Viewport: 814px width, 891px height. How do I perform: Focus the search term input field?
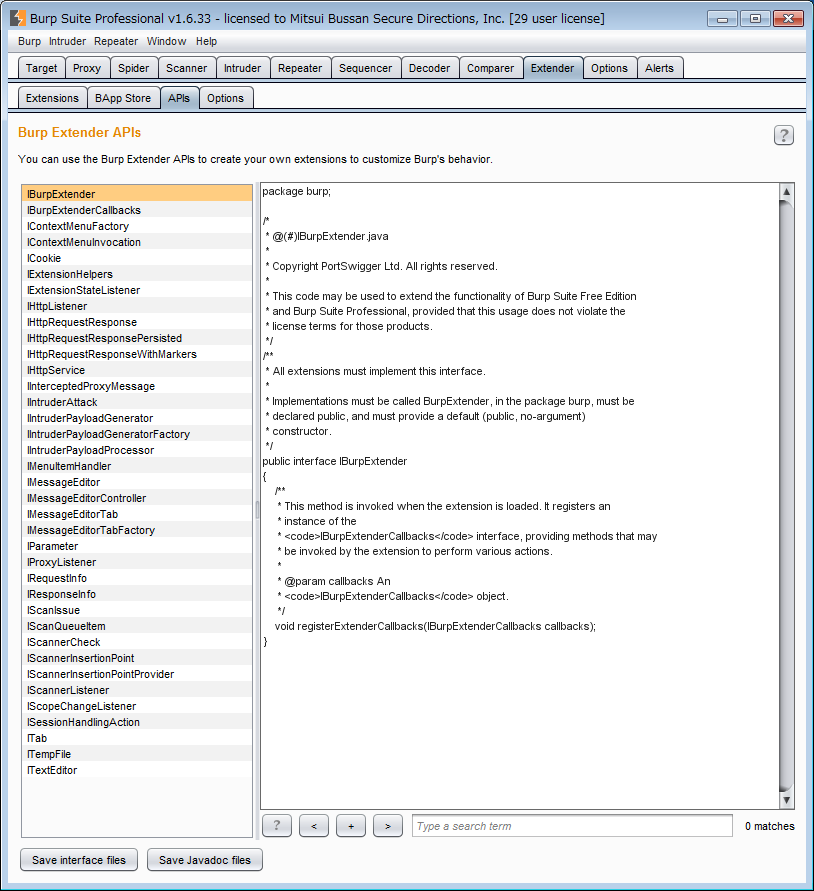(572, 826)
